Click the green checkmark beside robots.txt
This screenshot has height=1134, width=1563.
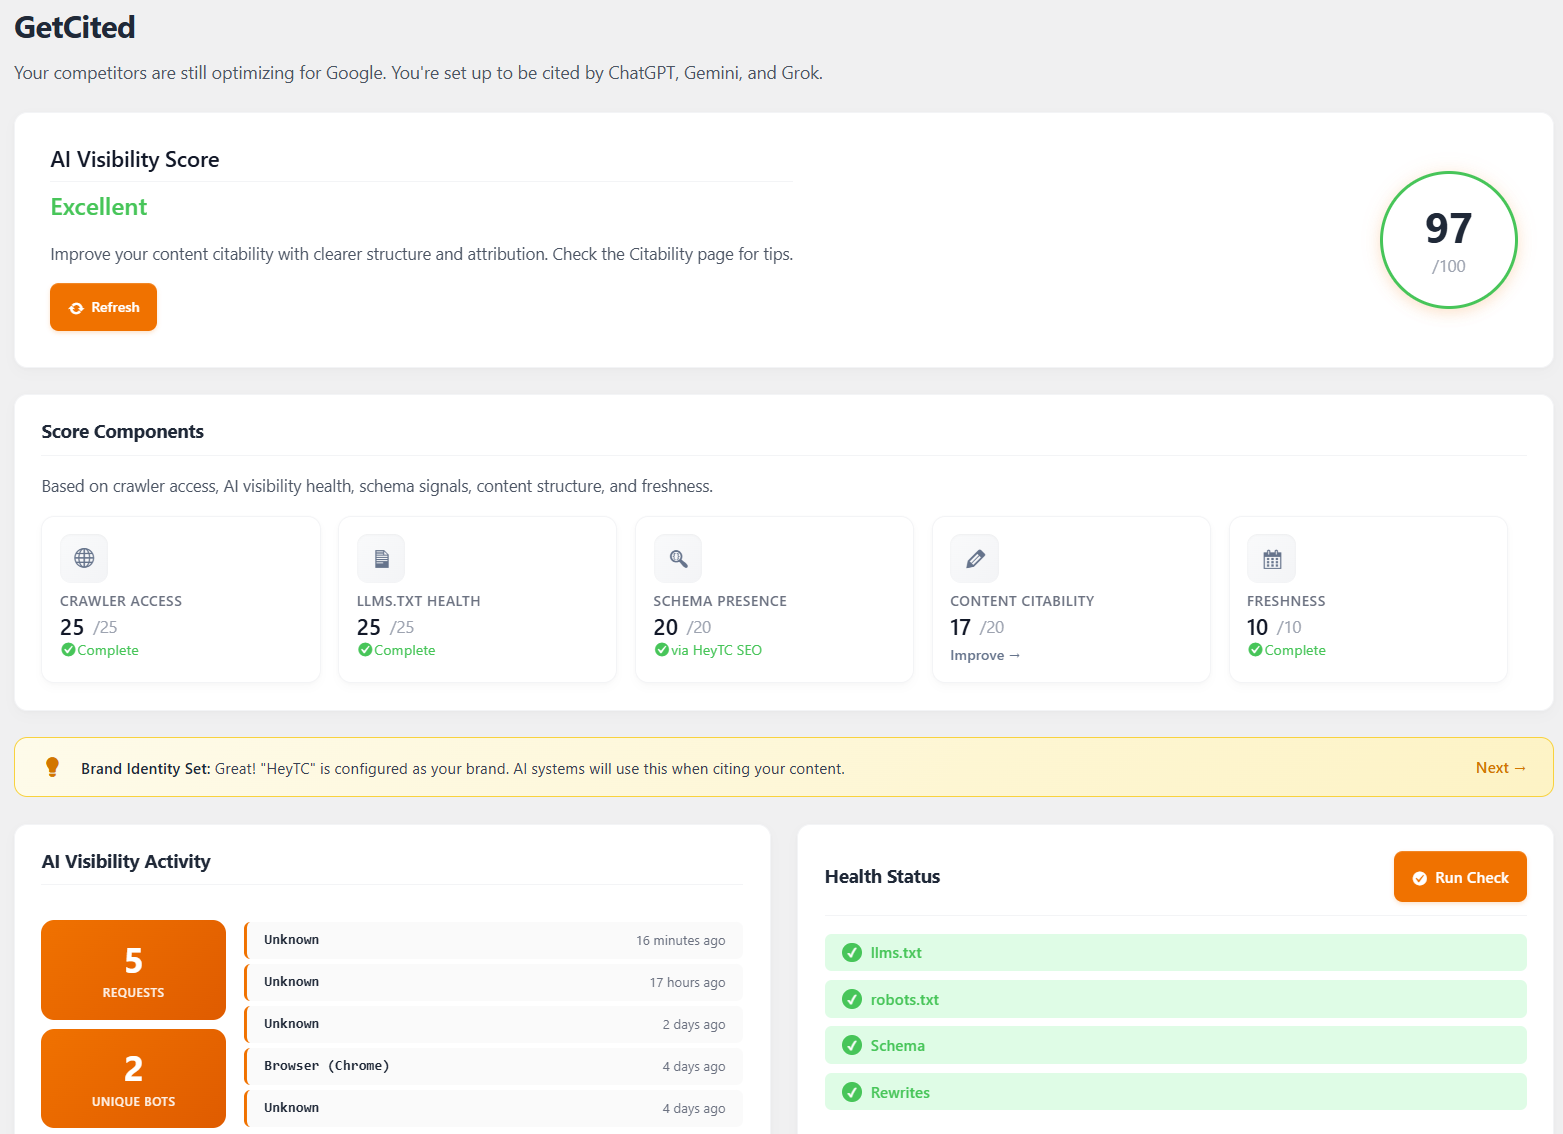(852, 998)
